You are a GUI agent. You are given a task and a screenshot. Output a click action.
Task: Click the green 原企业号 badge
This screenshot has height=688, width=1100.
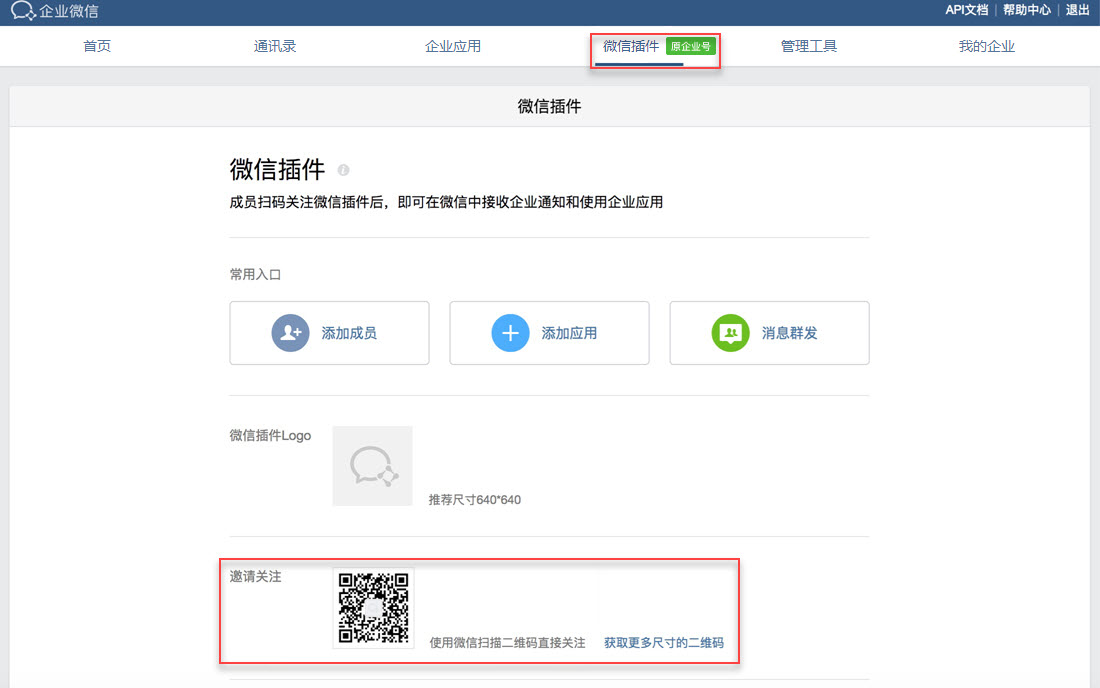690,46
